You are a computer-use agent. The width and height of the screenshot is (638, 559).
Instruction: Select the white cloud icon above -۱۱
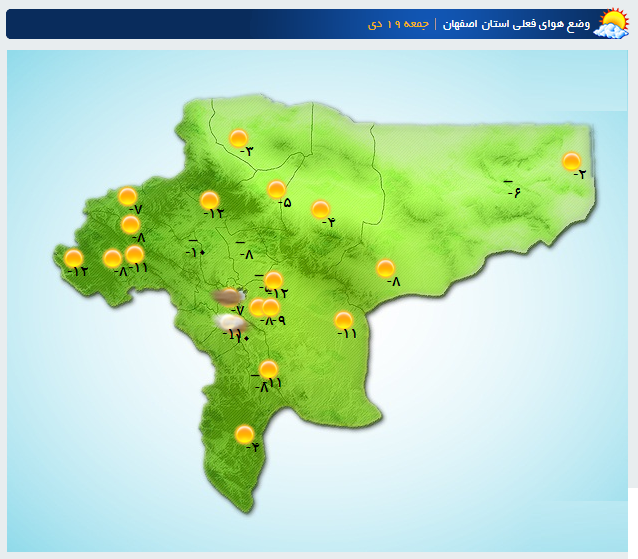tap(231, 323)
